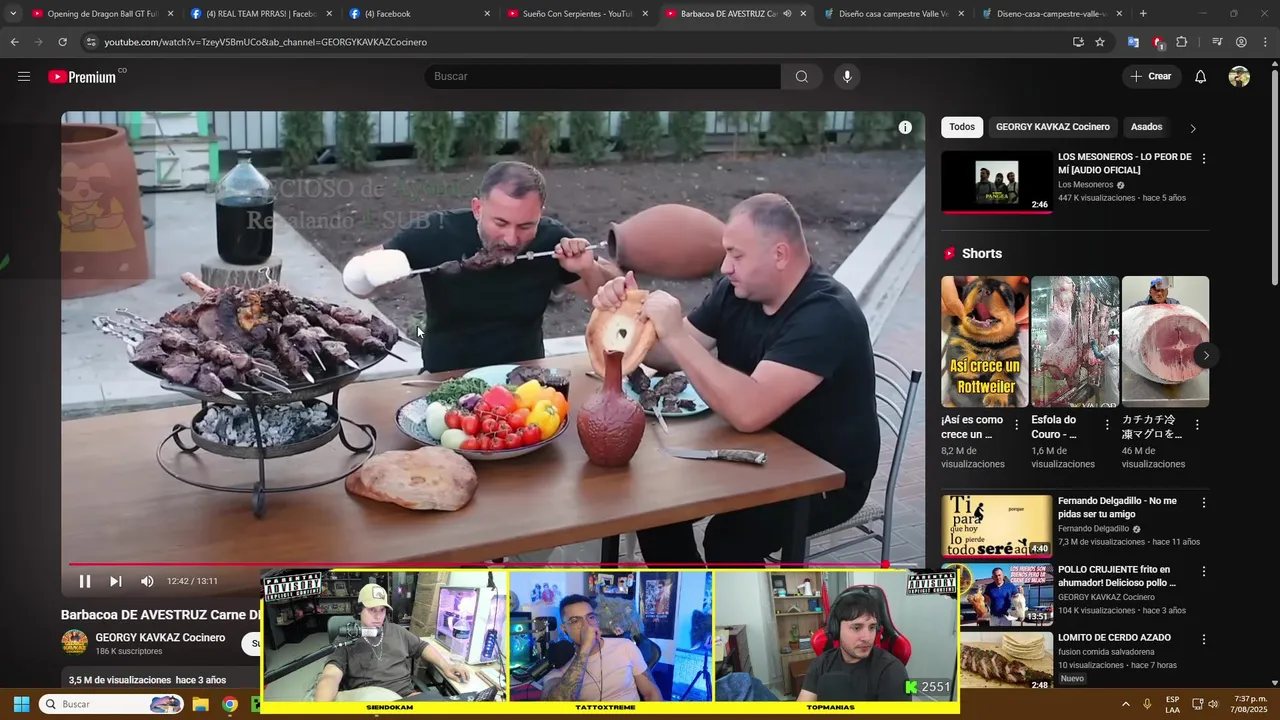Screen dimensions: 1280x720
Task: Open GEORGY KAVKAZ Cocinero channel link
Action: 160,638
